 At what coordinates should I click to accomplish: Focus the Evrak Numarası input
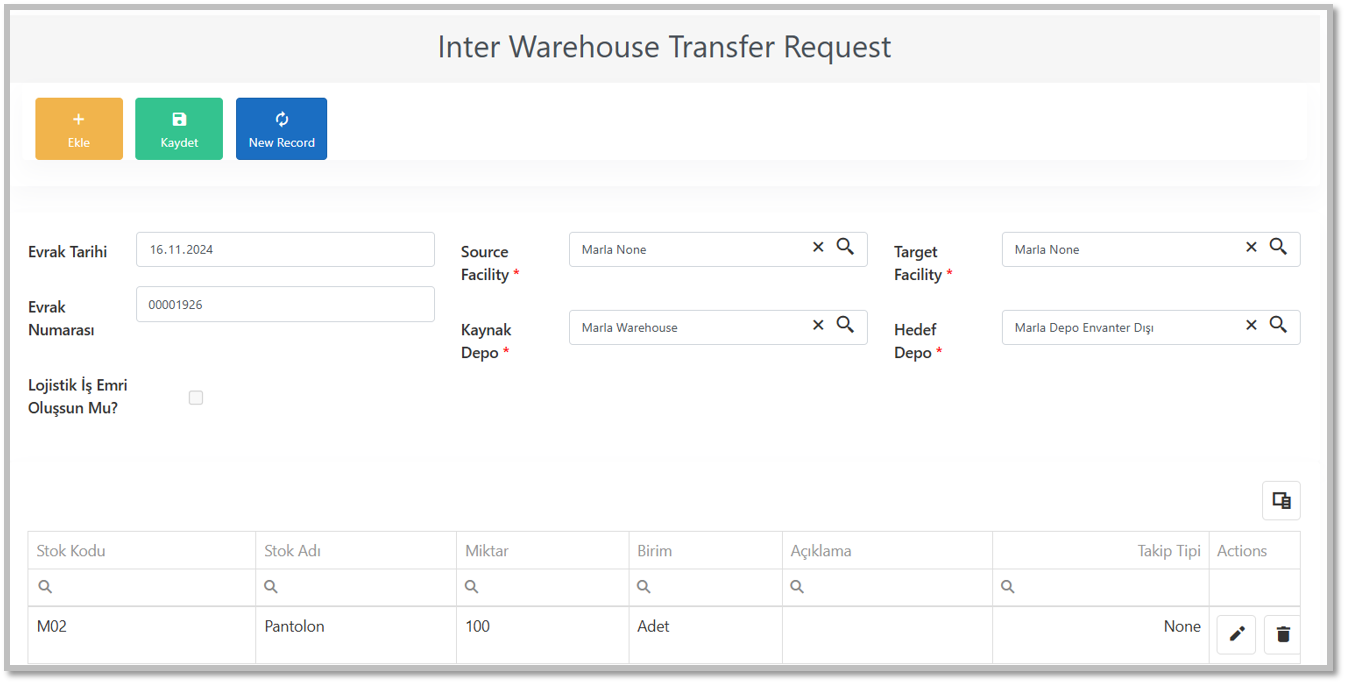tap(285, 305)
